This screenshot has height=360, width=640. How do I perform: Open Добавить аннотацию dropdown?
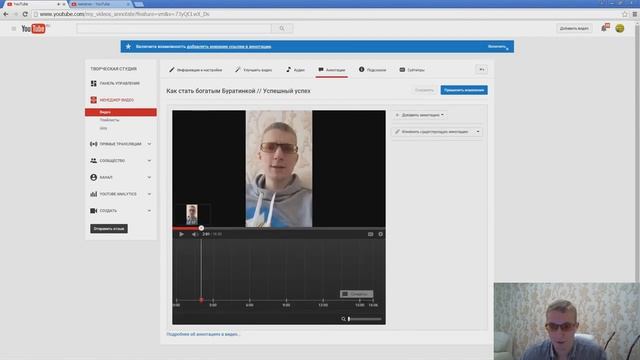[x=420, y=115]
